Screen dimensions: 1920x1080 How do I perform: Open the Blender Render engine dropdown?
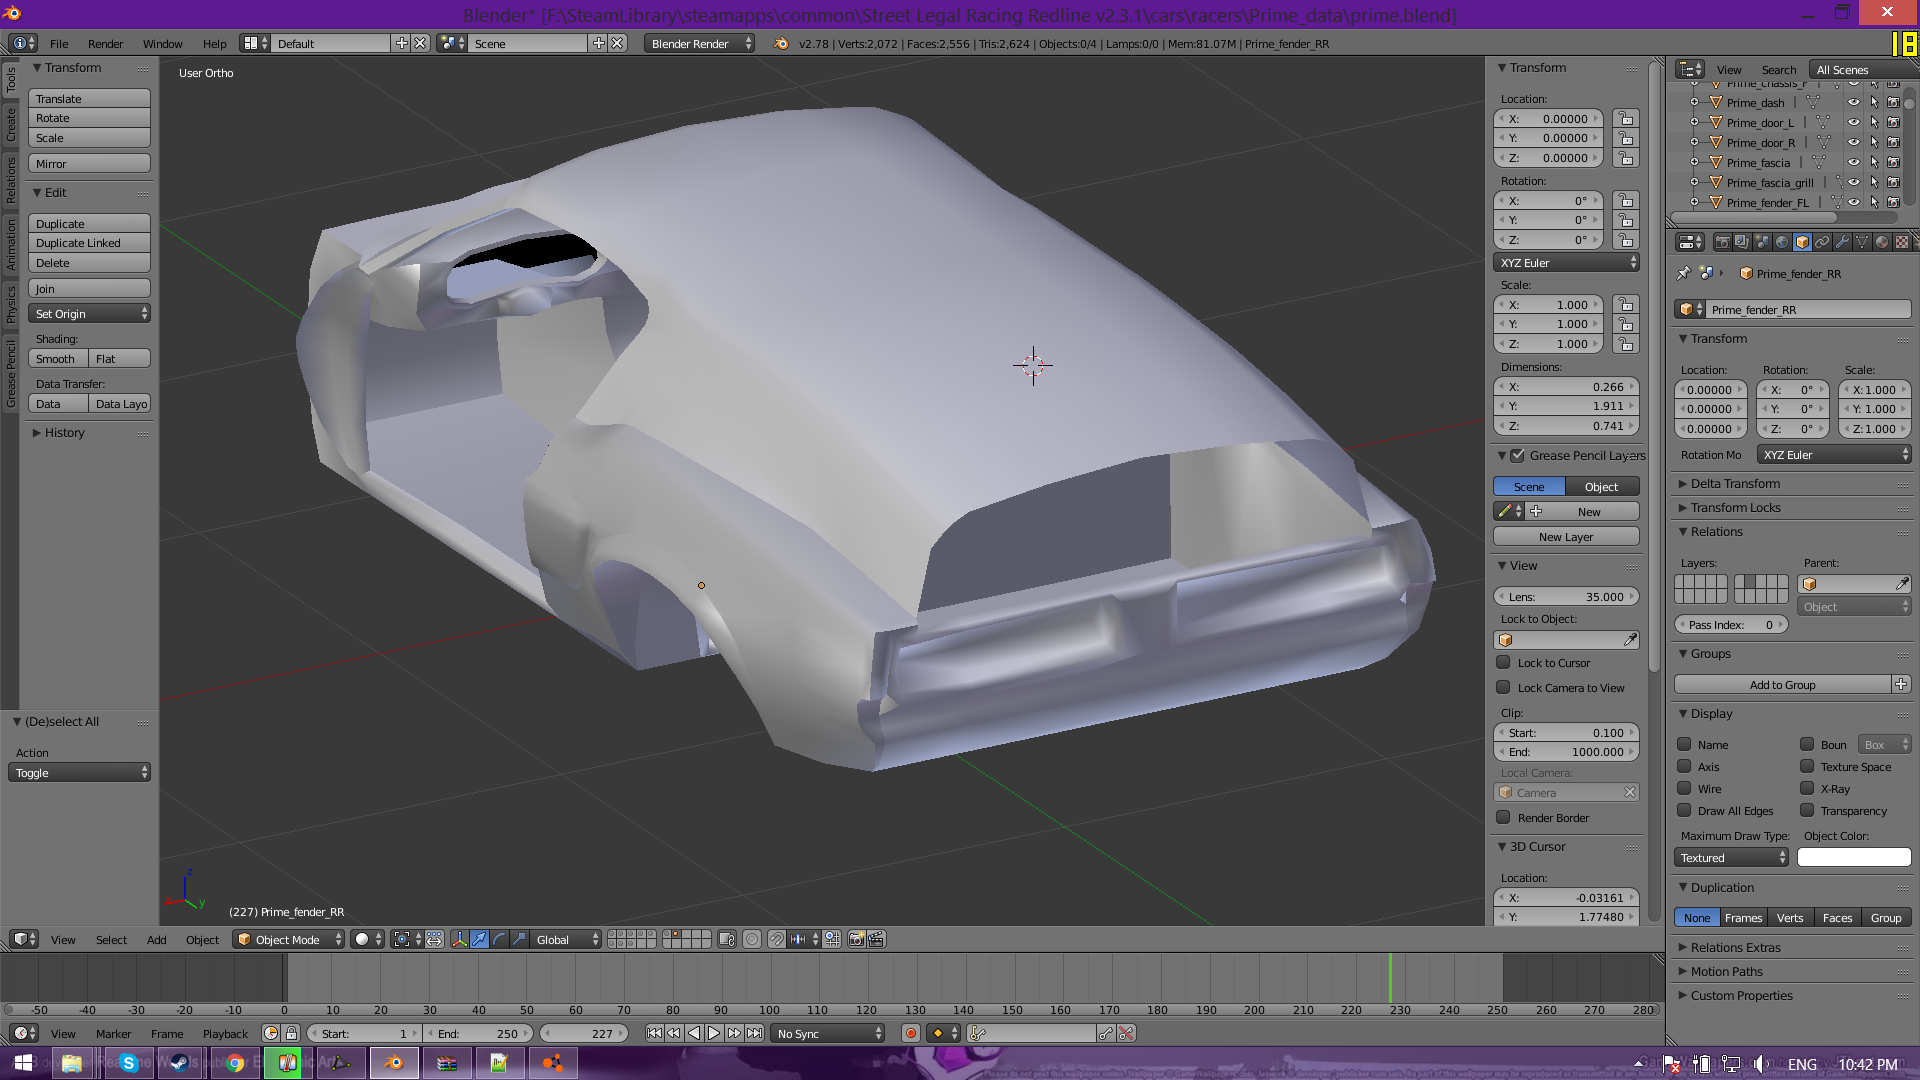(x=699, y=43)
